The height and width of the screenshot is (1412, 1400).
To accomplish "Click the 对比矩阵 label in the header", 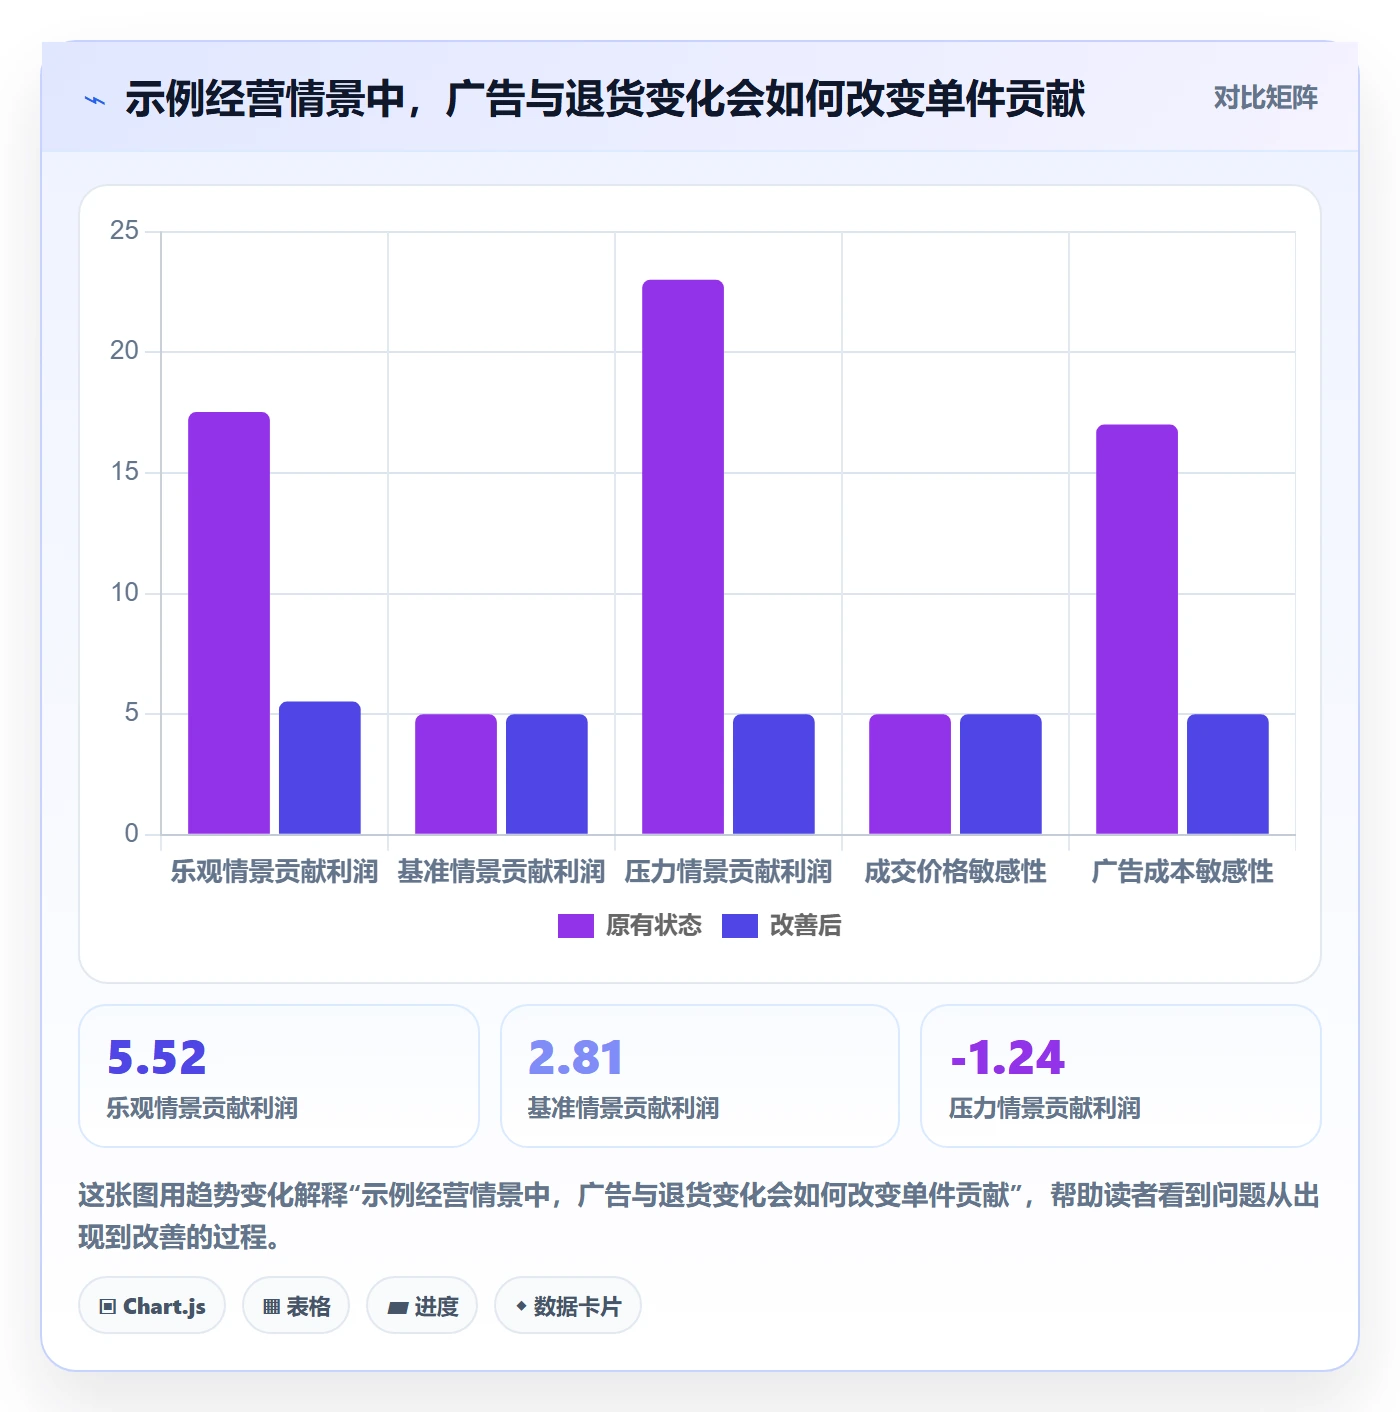I will pyautogui.click(x=1265, y=98).
